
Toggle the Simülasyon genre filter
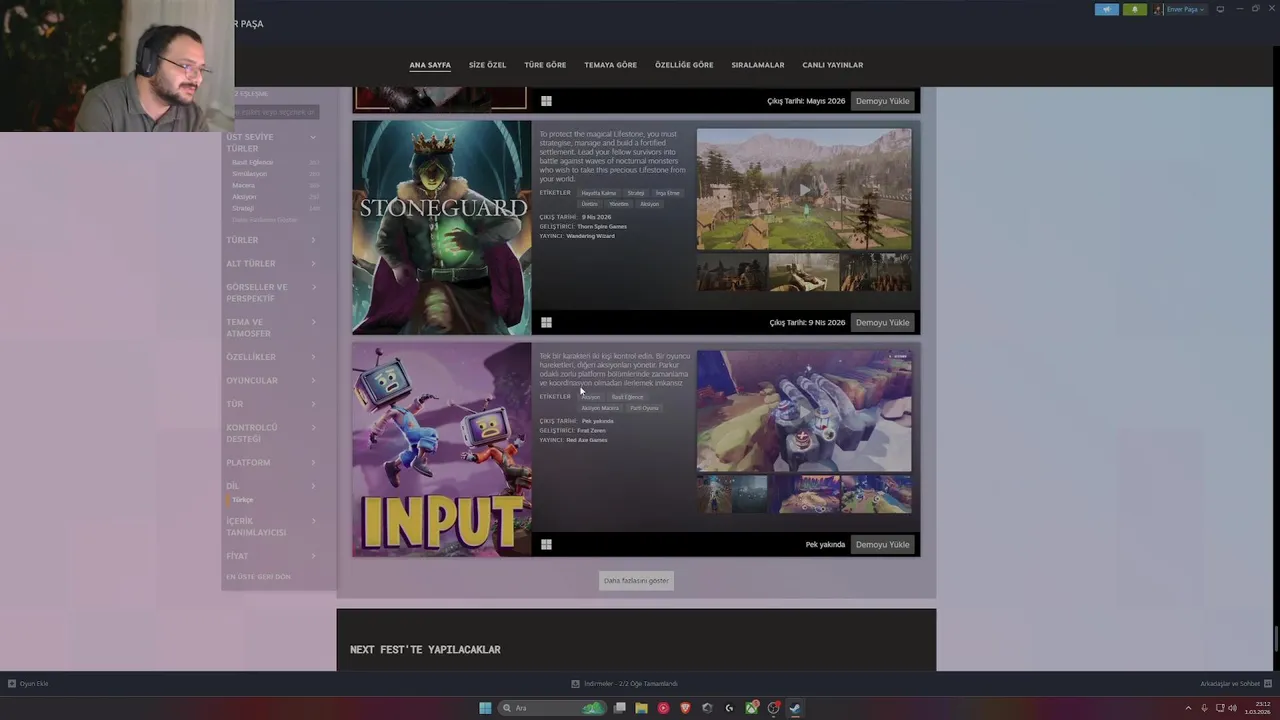coord(275,174)
